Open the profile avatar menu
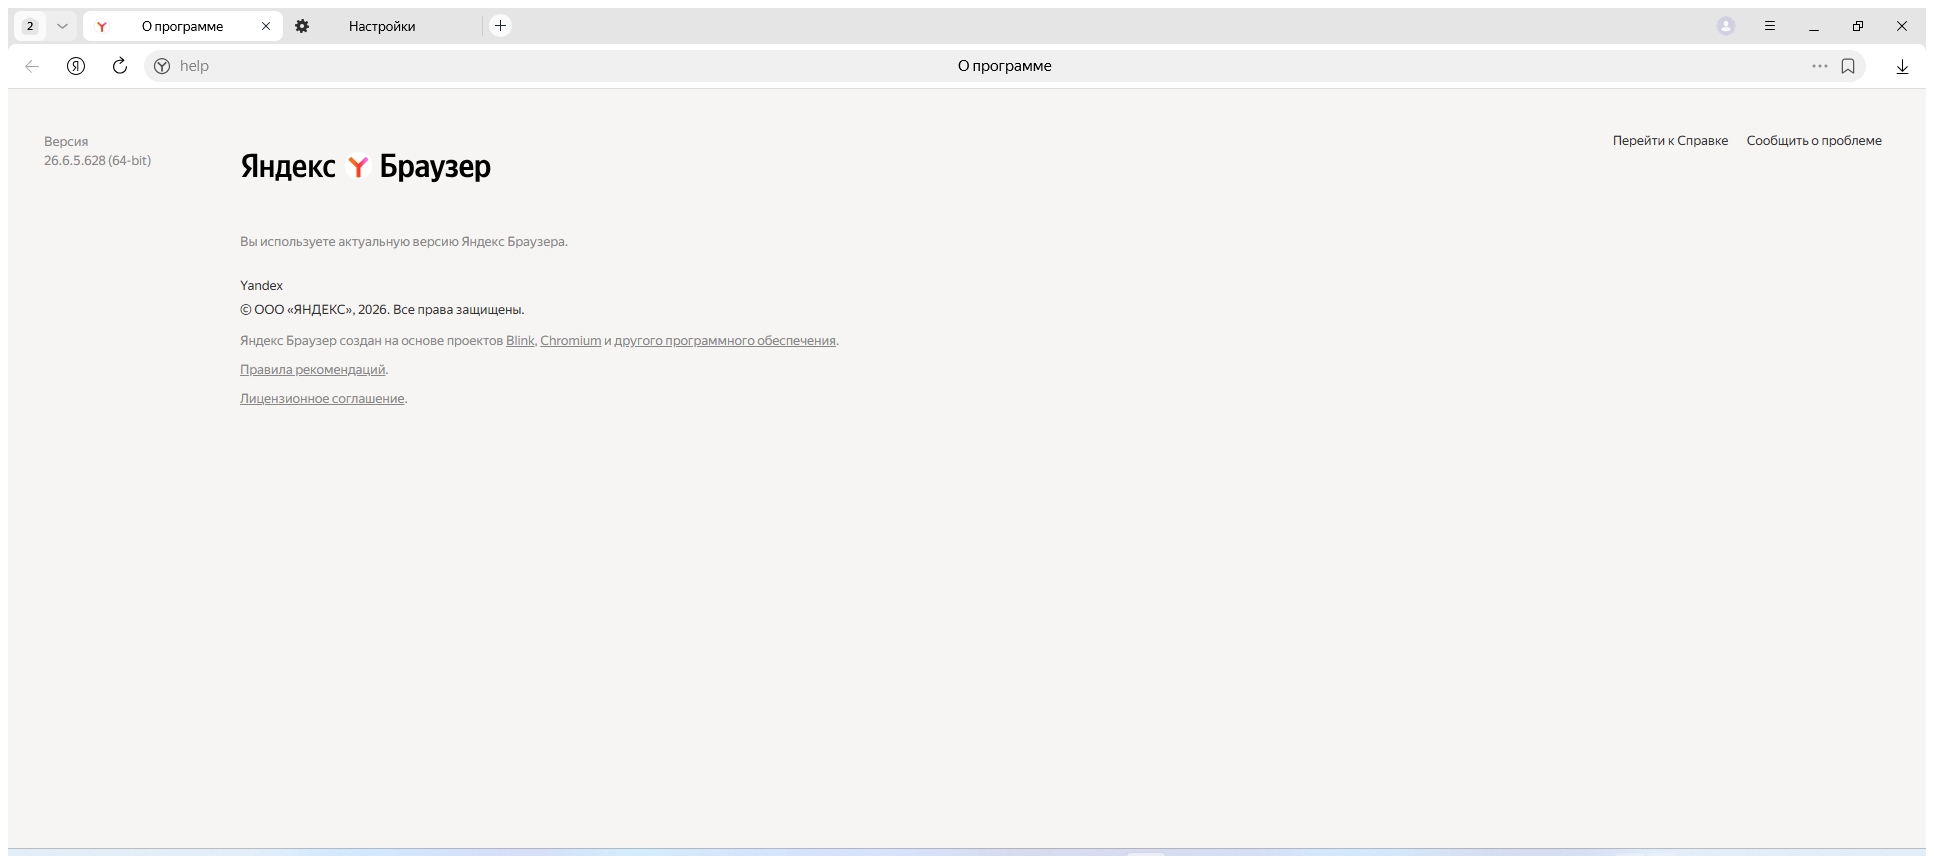Image resolution: width=1934 pixels, height=856 pixels. (1726, 26)
